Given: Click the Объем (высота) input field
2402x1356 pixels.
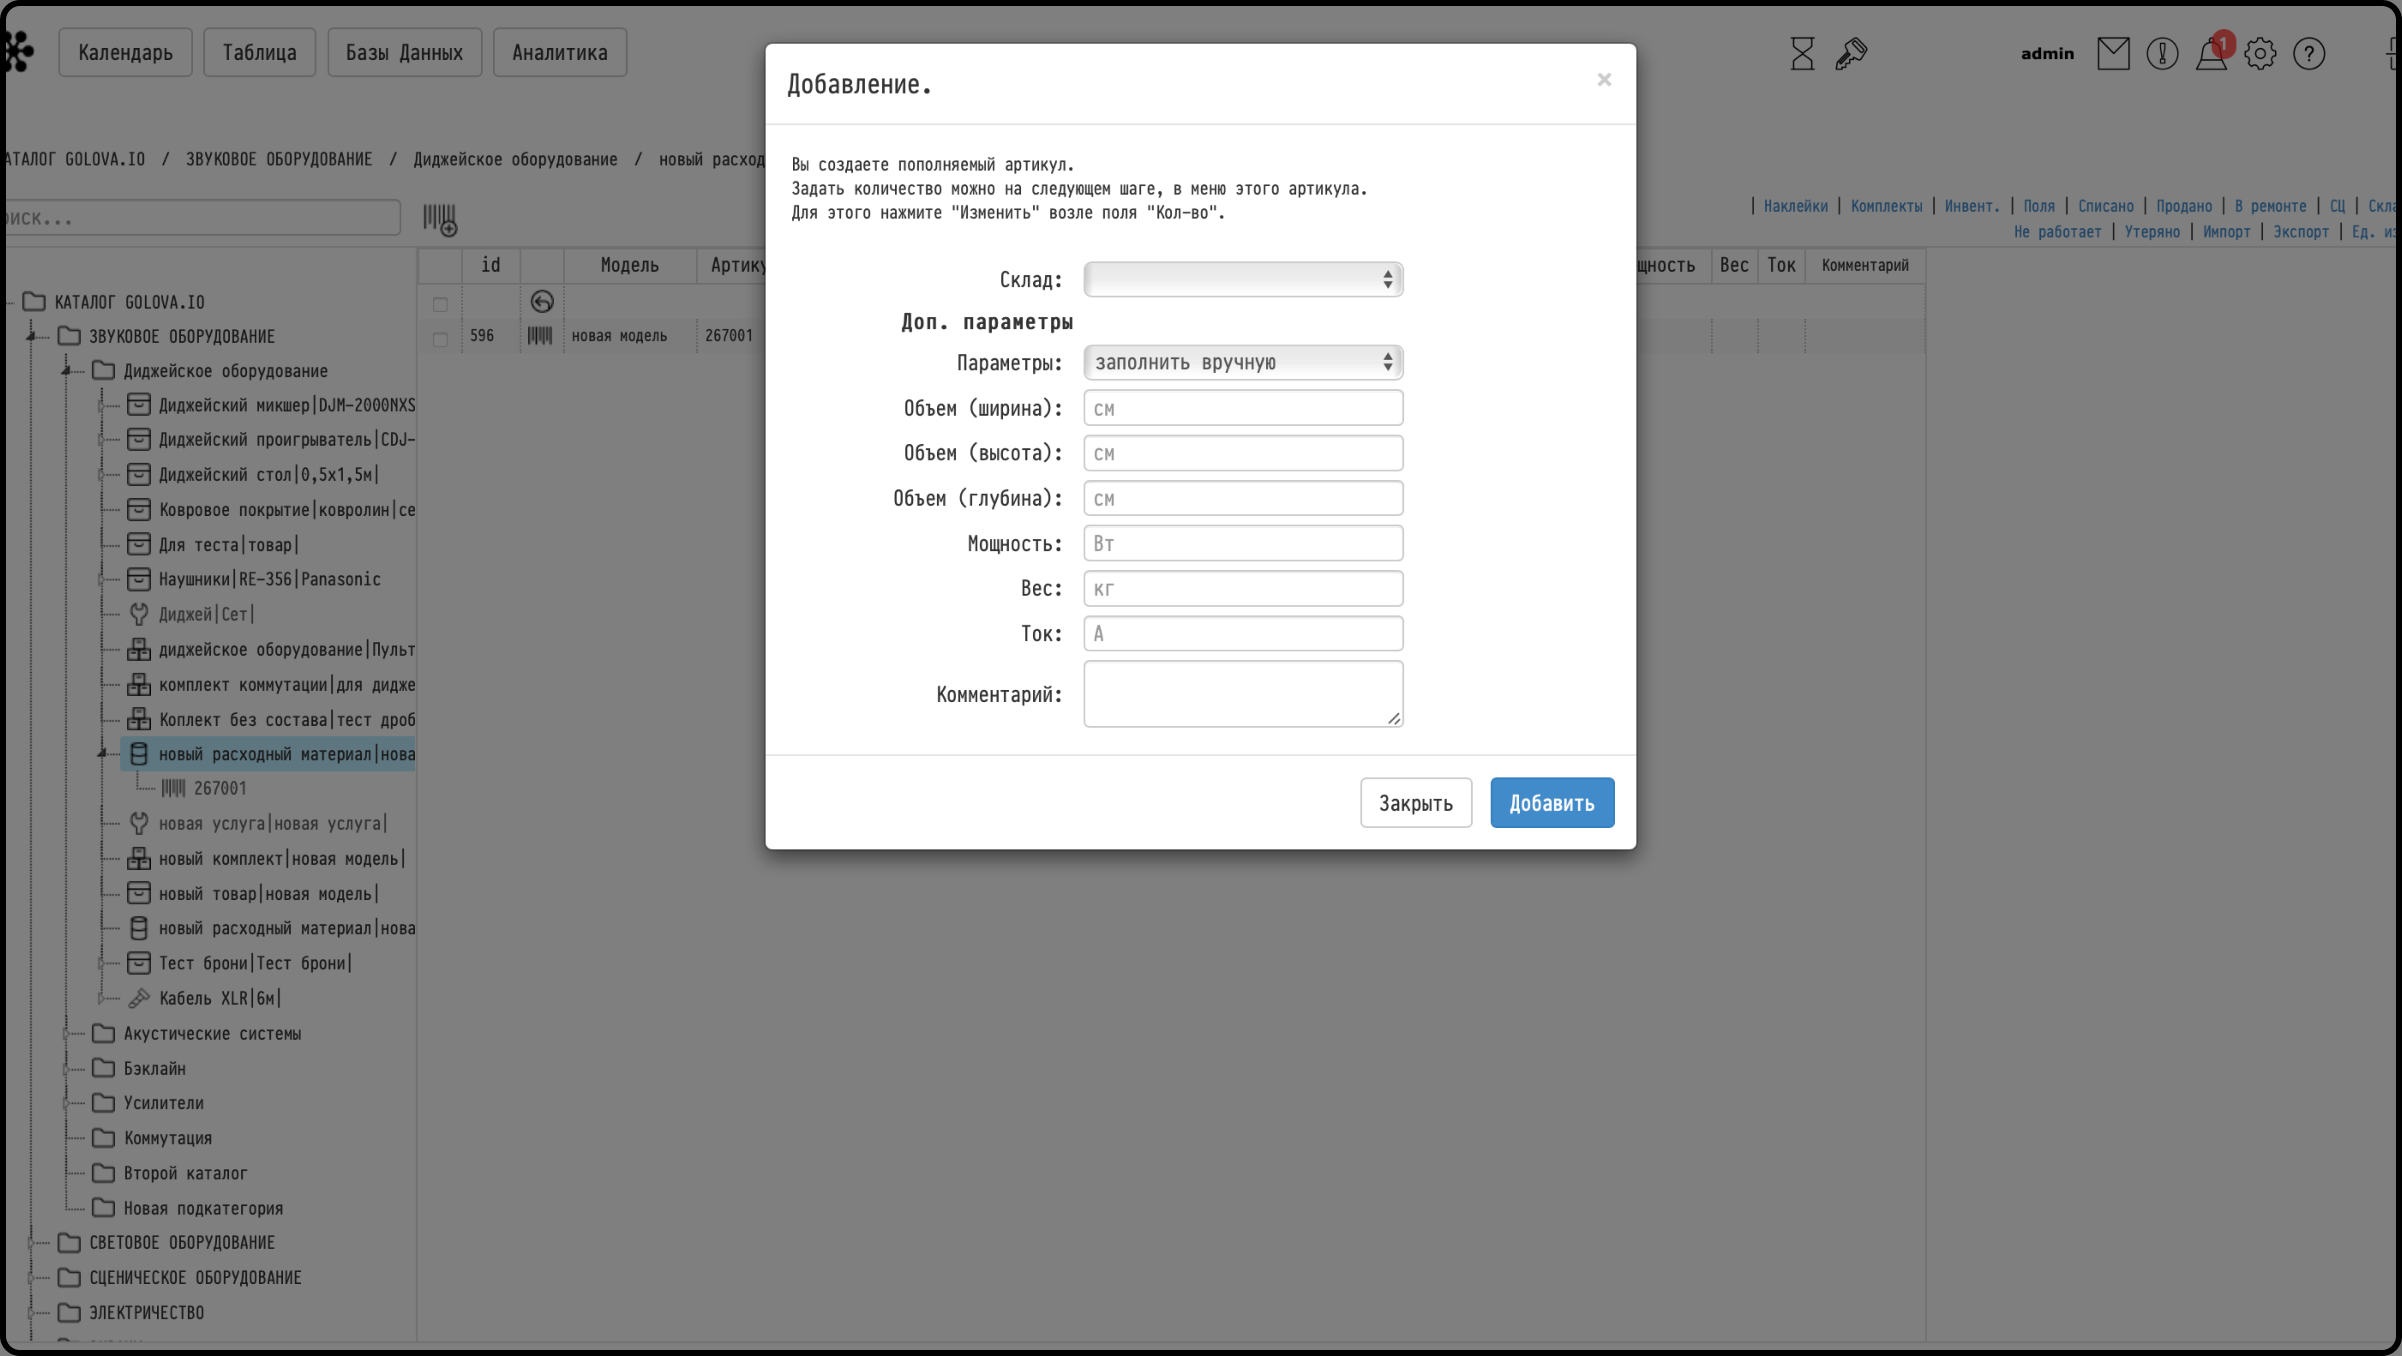Looking at the screenshot, I should coord(1243,453).
